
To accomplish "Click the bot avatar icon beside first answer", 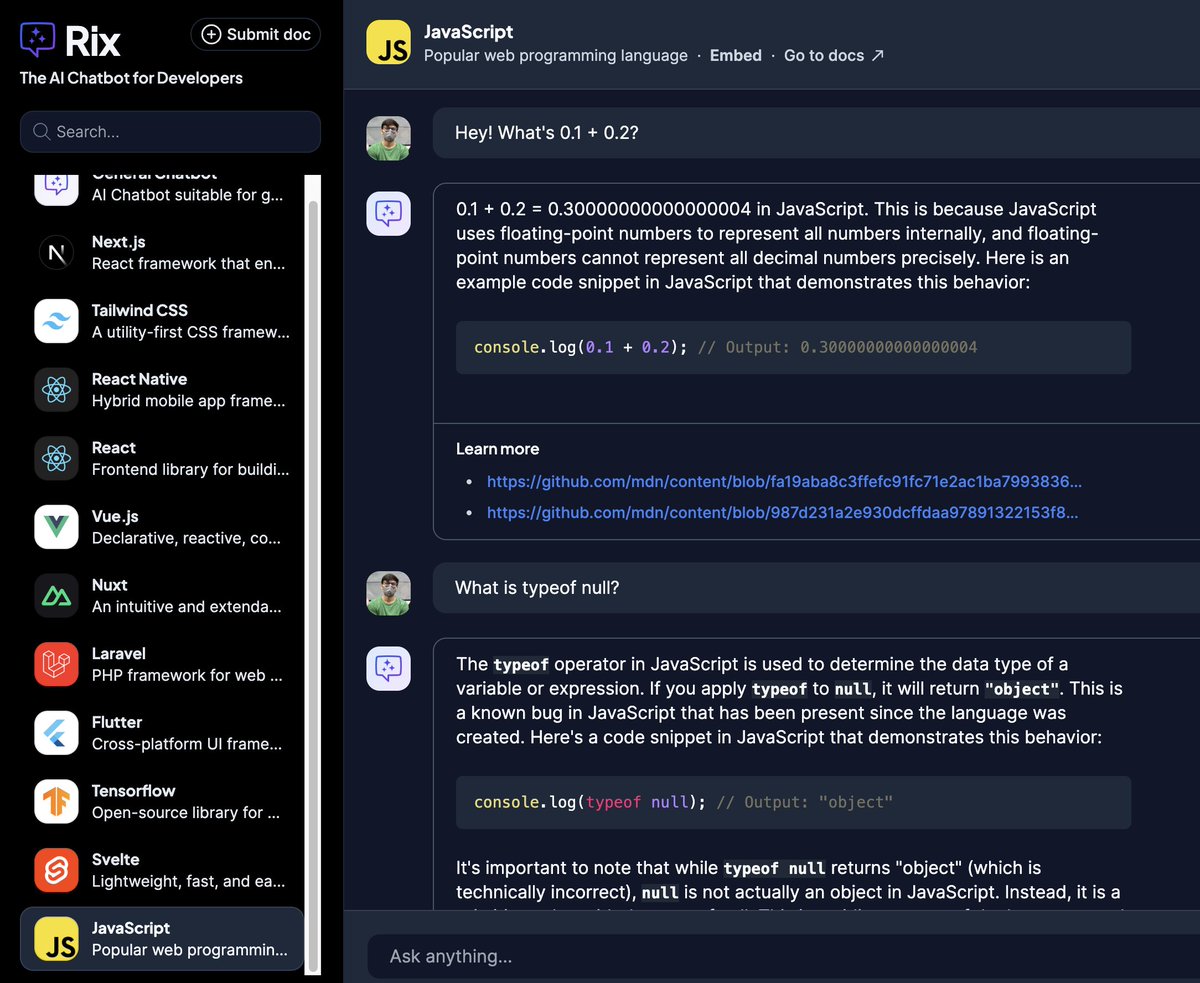I will click(x=388, y=214).
